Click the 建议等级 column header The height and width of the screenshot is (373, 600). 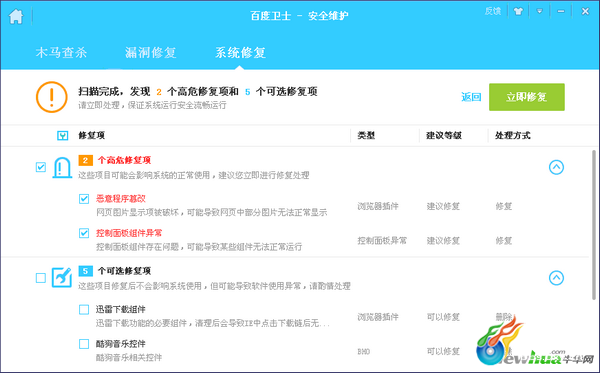[x=444, y=135]
